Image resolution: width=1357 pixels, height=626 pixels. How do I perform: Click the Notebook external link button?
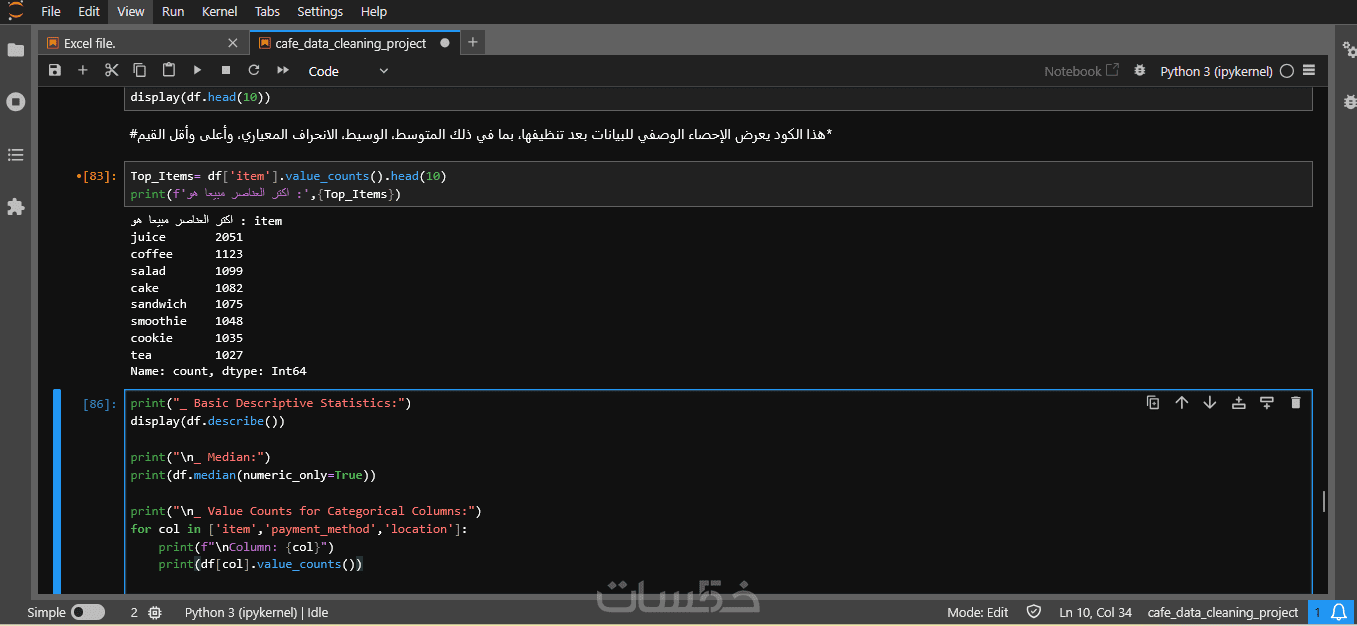point(1081,71)
